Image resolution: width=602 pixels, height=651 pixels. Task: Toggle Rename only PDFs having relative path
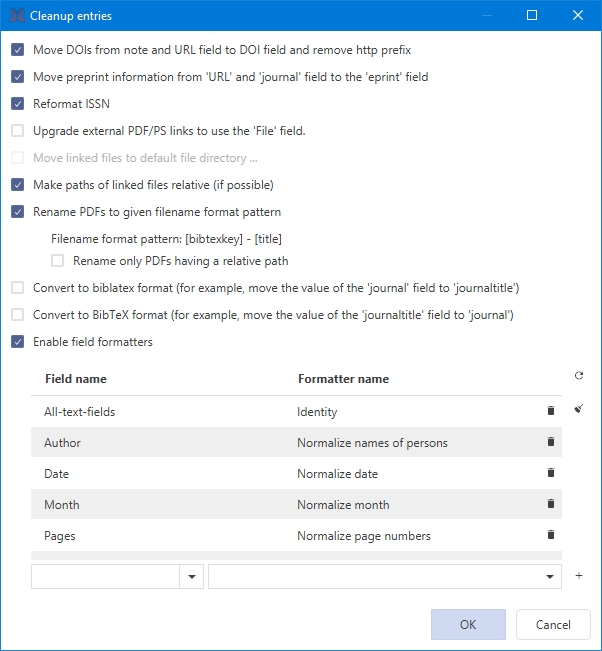point(58,261)
